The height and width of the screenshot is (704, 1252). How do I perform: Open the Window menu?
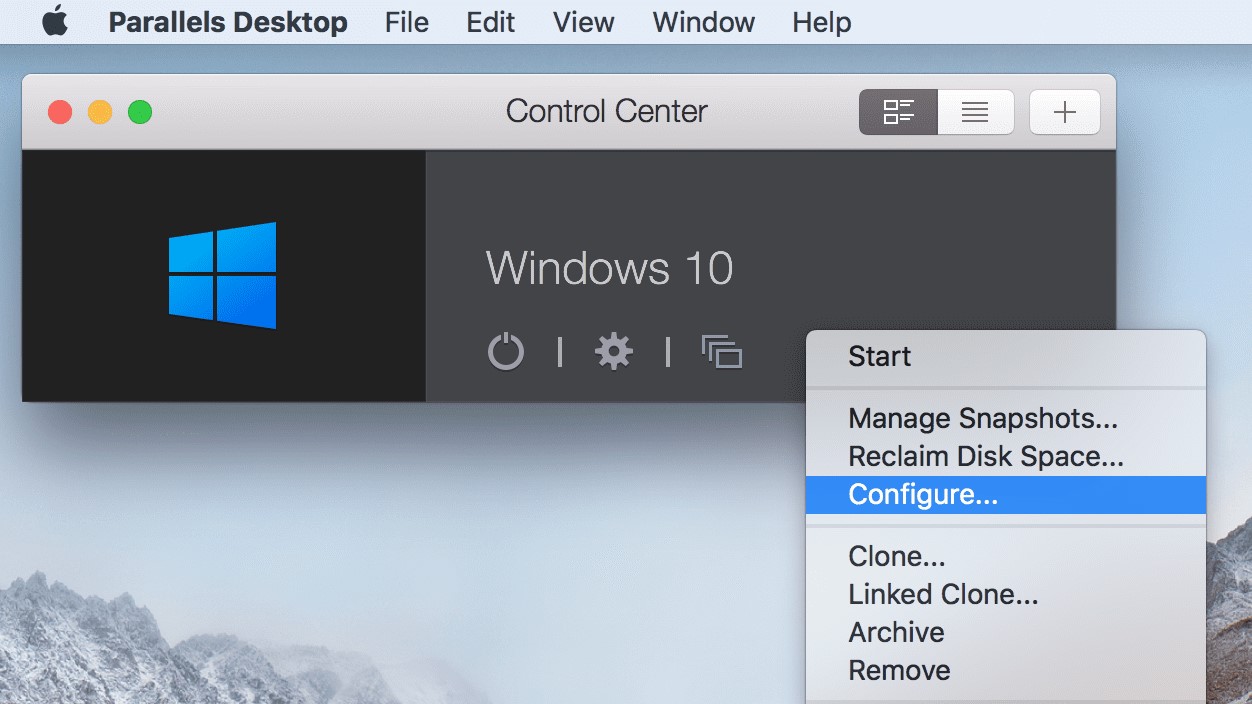704,22
